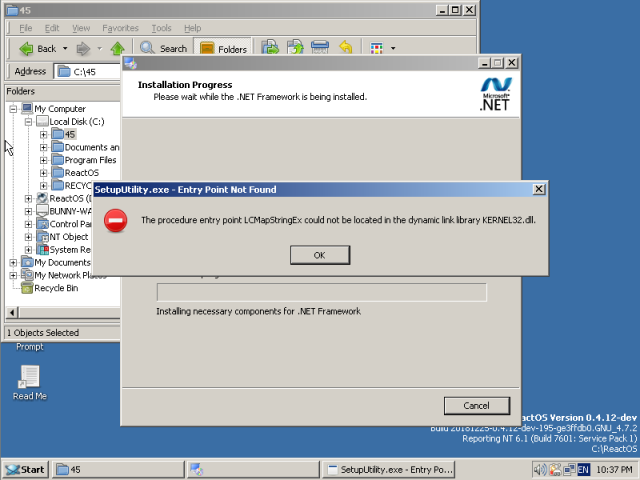Click the Forward arrow in Explorer toolbar
Image resolution: width=640 pixels, height=480 pixels.
[83, 49]
